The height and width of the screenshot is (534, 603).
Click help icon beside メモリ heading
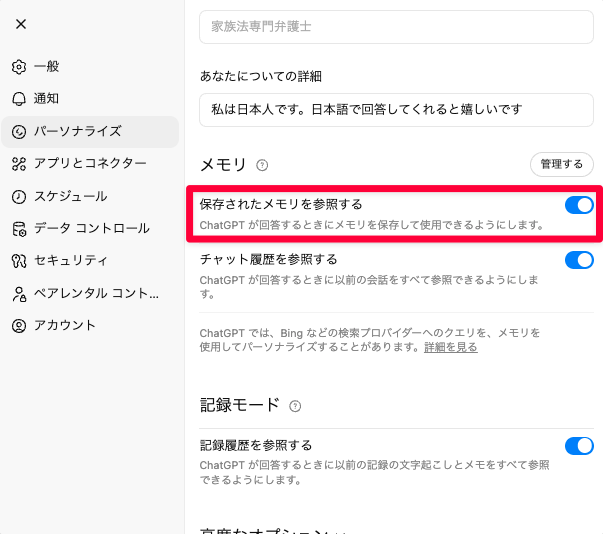click(263, 165)
